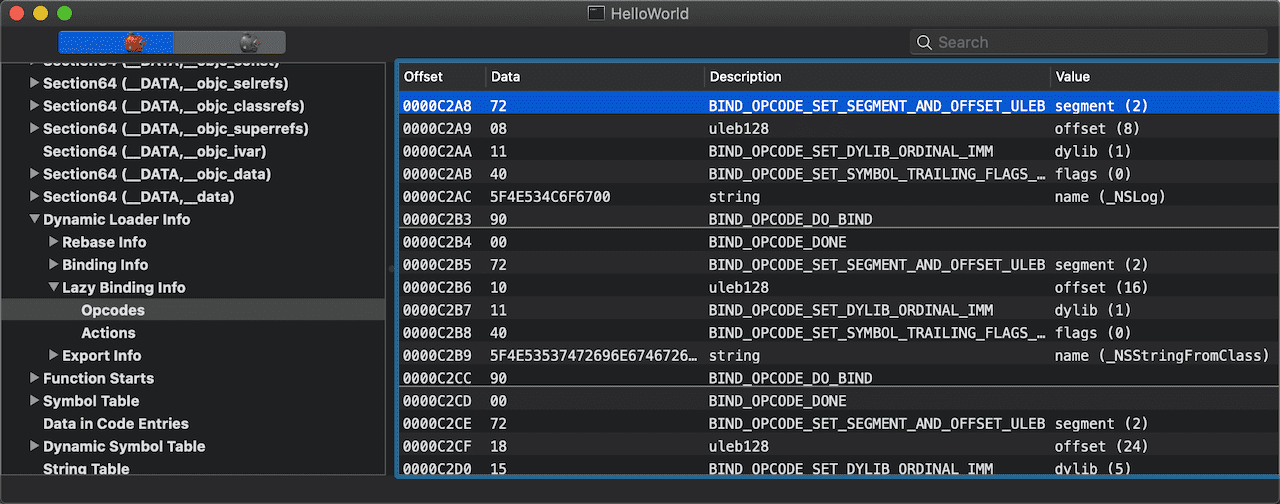Select BIND_OPCODE_DO_BIND row at 0000C2CC
1280x504 pixels.
click(x=837, y=378)
